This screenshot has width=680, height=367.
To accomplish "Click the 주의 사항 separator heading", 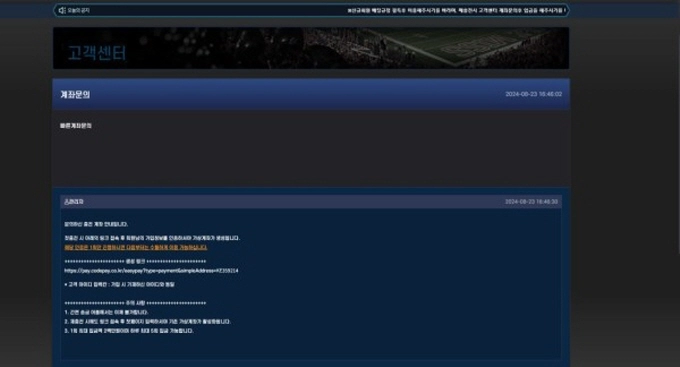I will 135,303.
